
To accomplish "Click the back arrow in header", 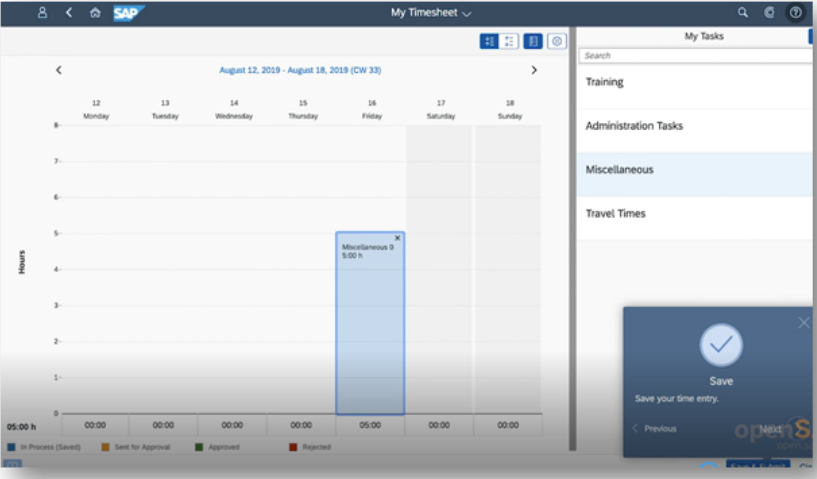I will pos(68,13).
